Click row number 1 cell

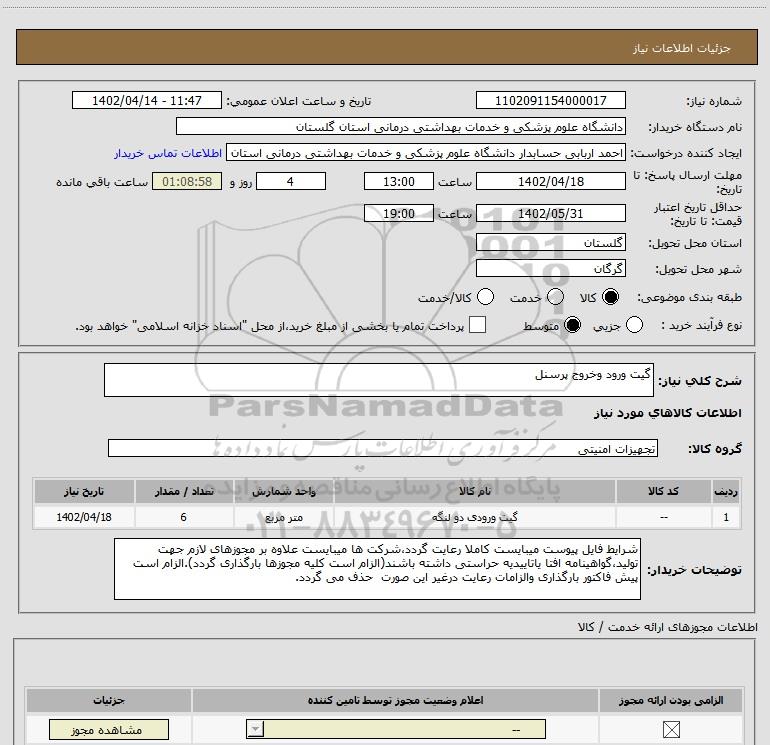726,517
